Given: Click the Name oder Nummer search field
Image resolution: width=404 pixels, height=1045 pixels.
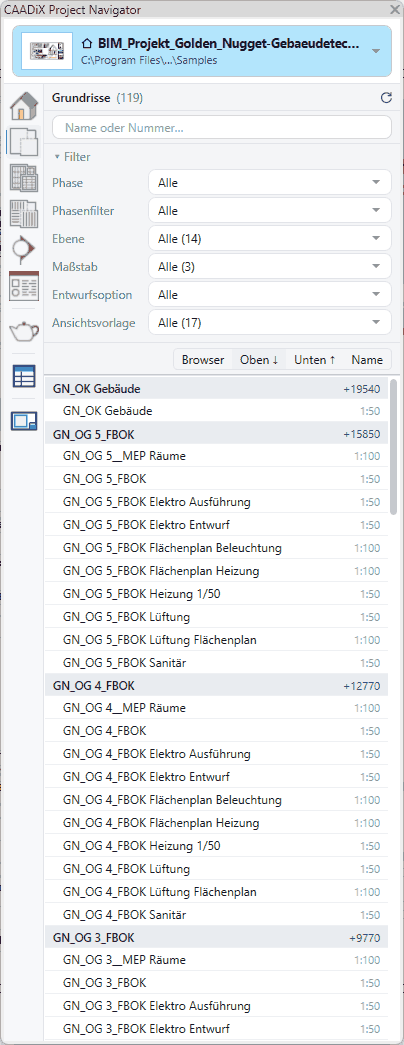Looking at the screenshot, I should click(221, 127).
